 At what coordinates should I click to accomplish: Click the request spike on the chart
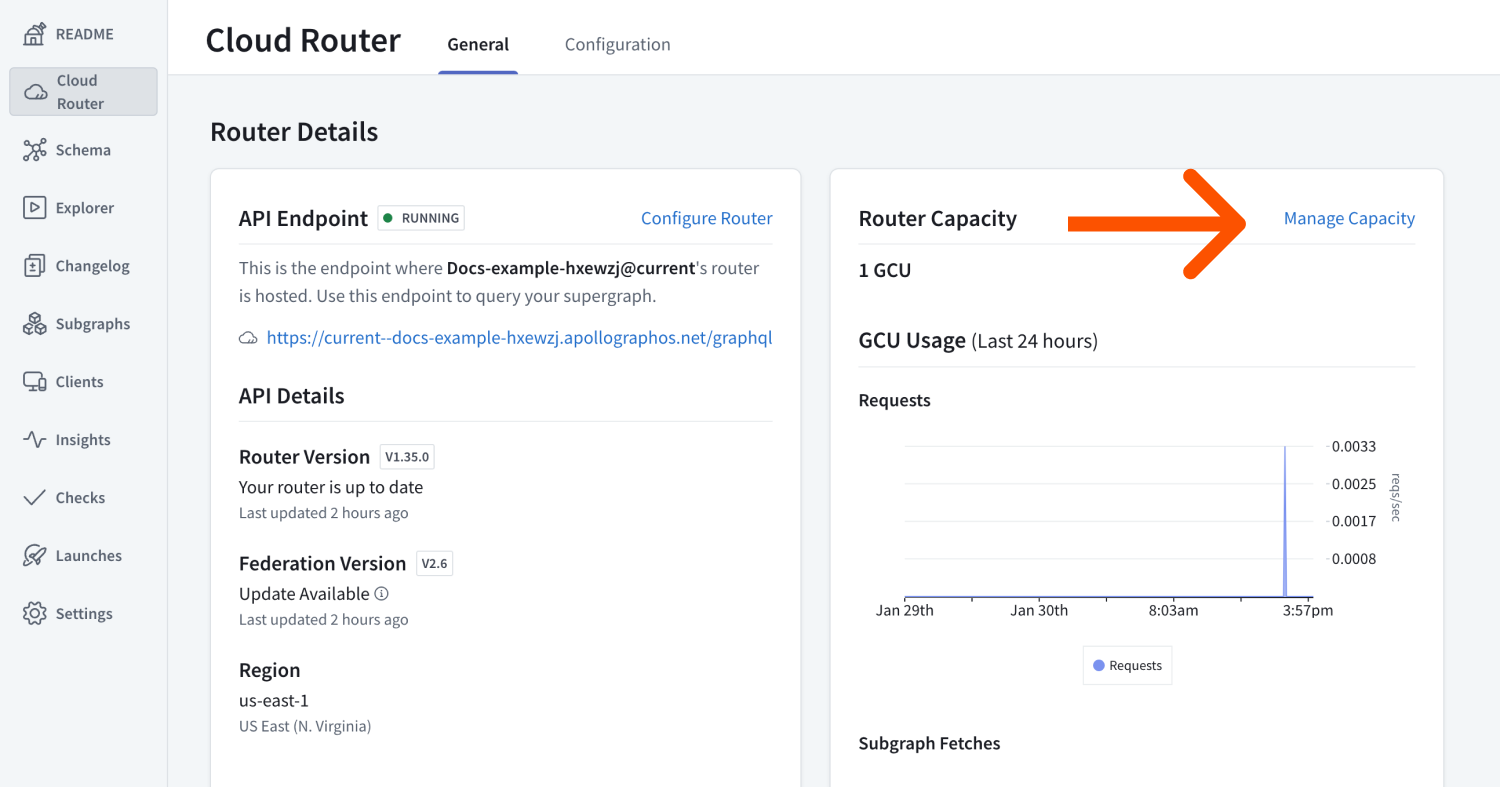click(x=1284, y=520)
